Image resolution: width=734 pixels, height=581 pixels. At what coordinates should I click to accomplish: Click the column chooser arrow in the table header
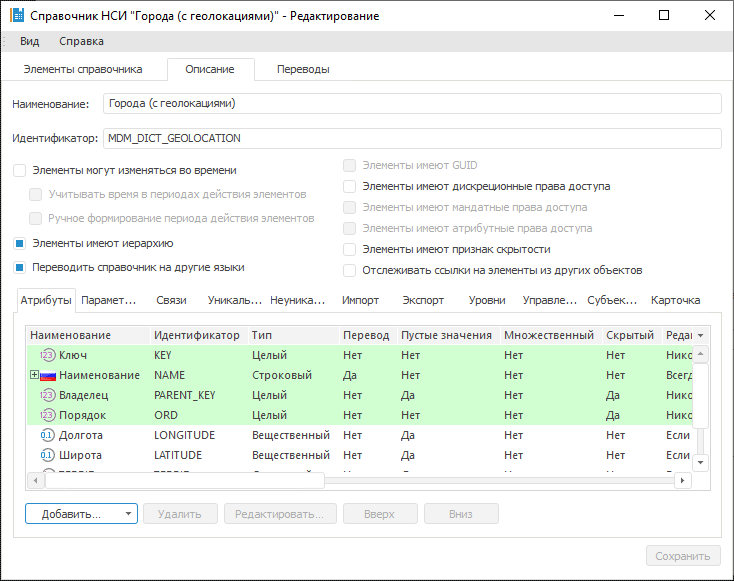(700, 335)
